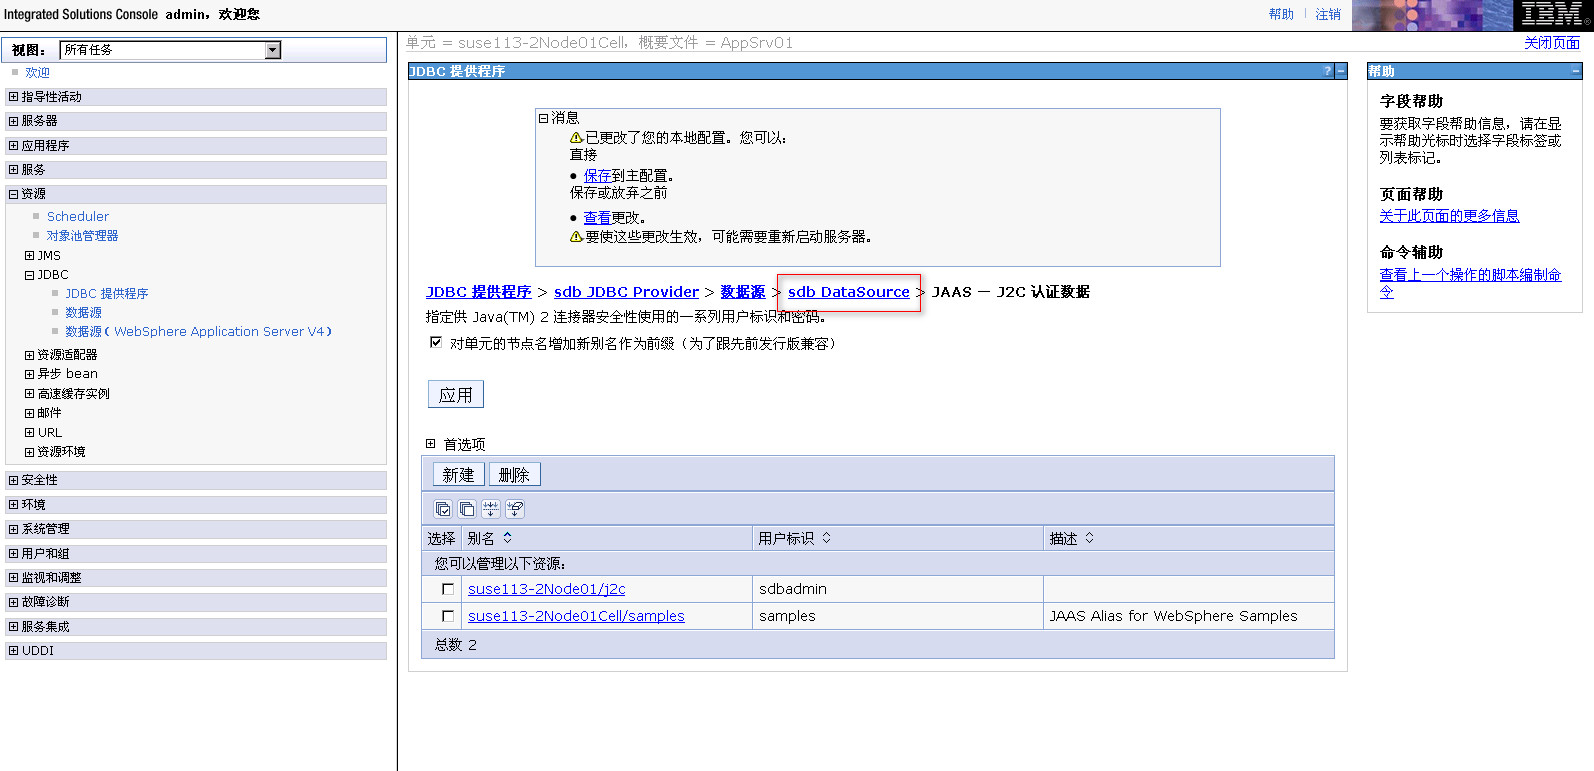Go to sdb JDBC Provider breadcrumb

(627, 292)
